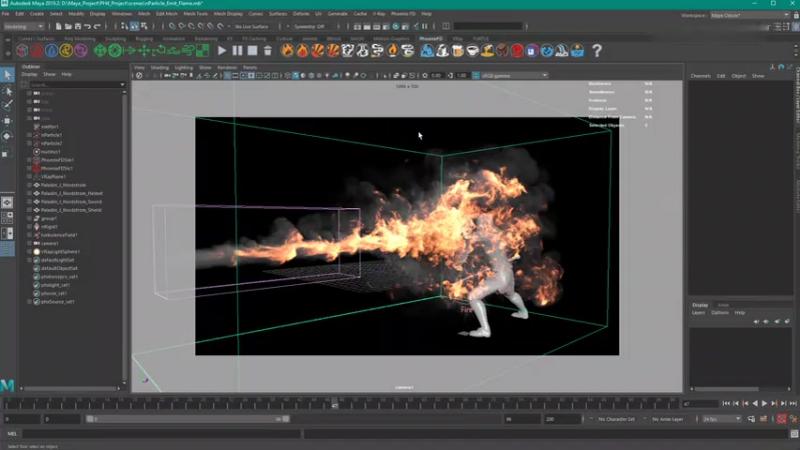Screen dimensions: 800x450
Task: Pause the simulation with the shelf pause button
Action: point(237,50)
